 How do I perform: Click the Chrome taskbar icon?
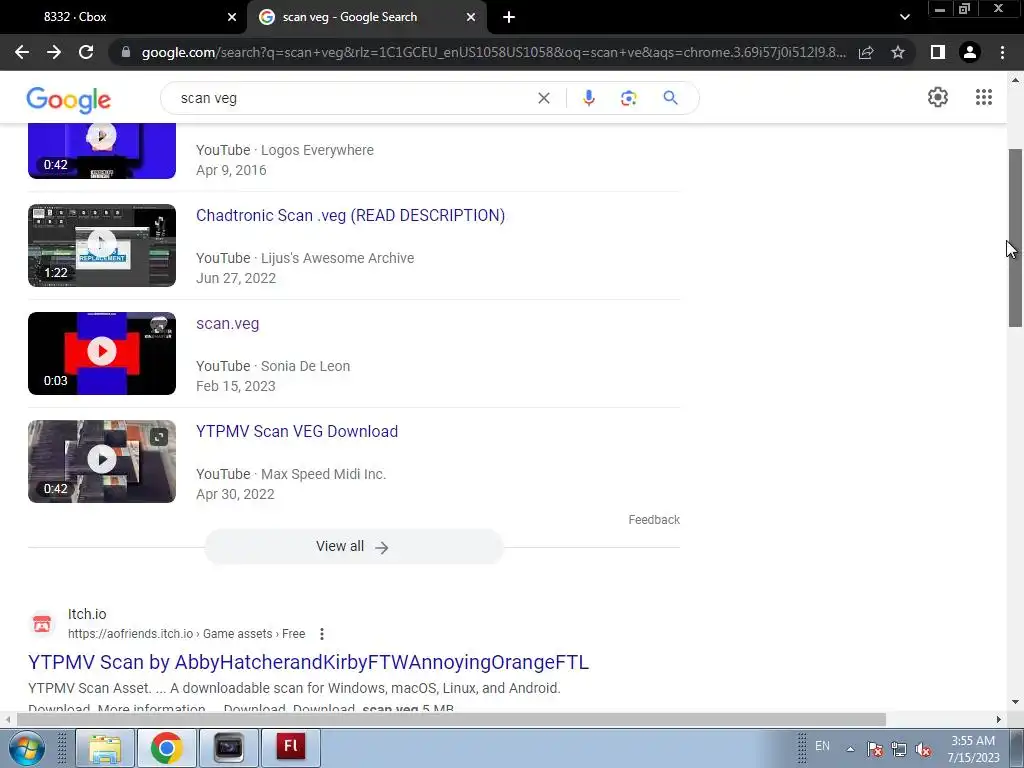tap(167, 748)
